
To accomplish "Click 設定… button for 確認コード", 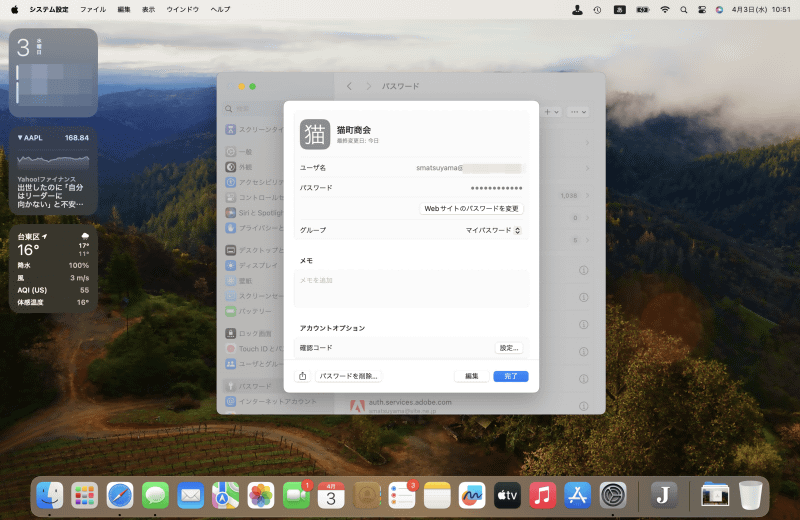I will (509, 348).
